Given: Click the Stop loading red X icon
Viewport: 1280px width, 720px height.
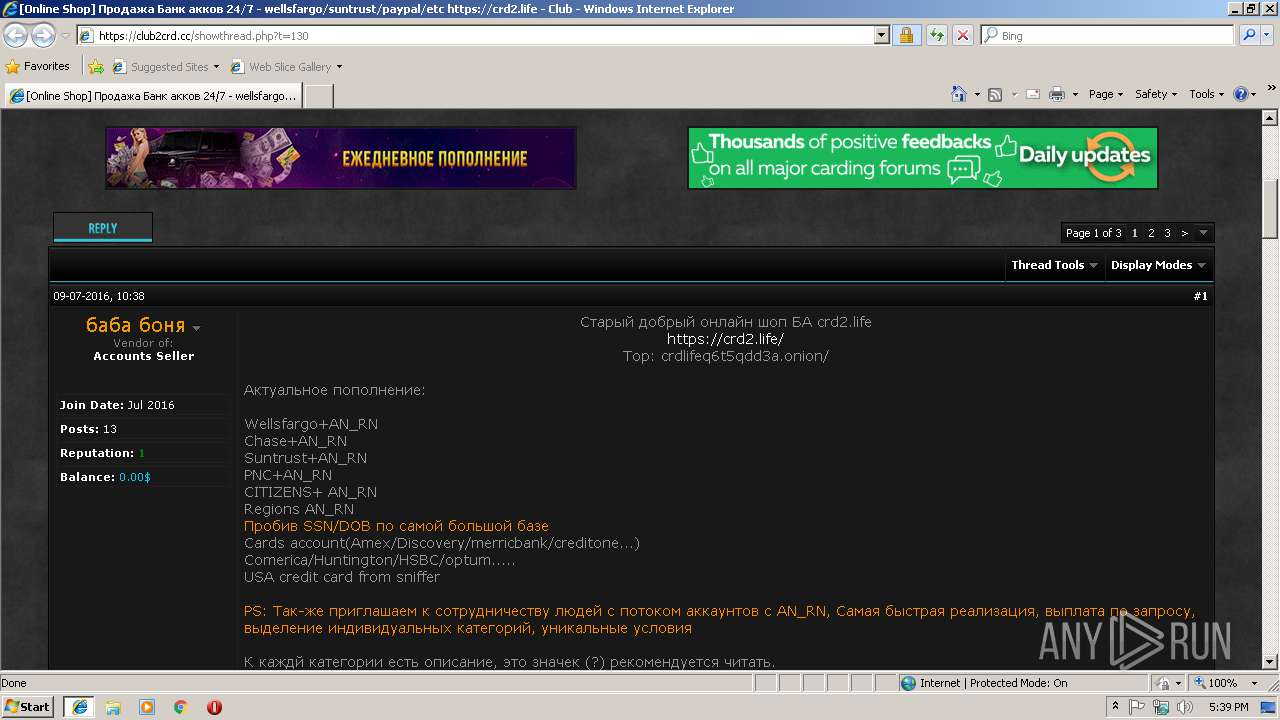Looking at the screenshot, I should [962, 35].
